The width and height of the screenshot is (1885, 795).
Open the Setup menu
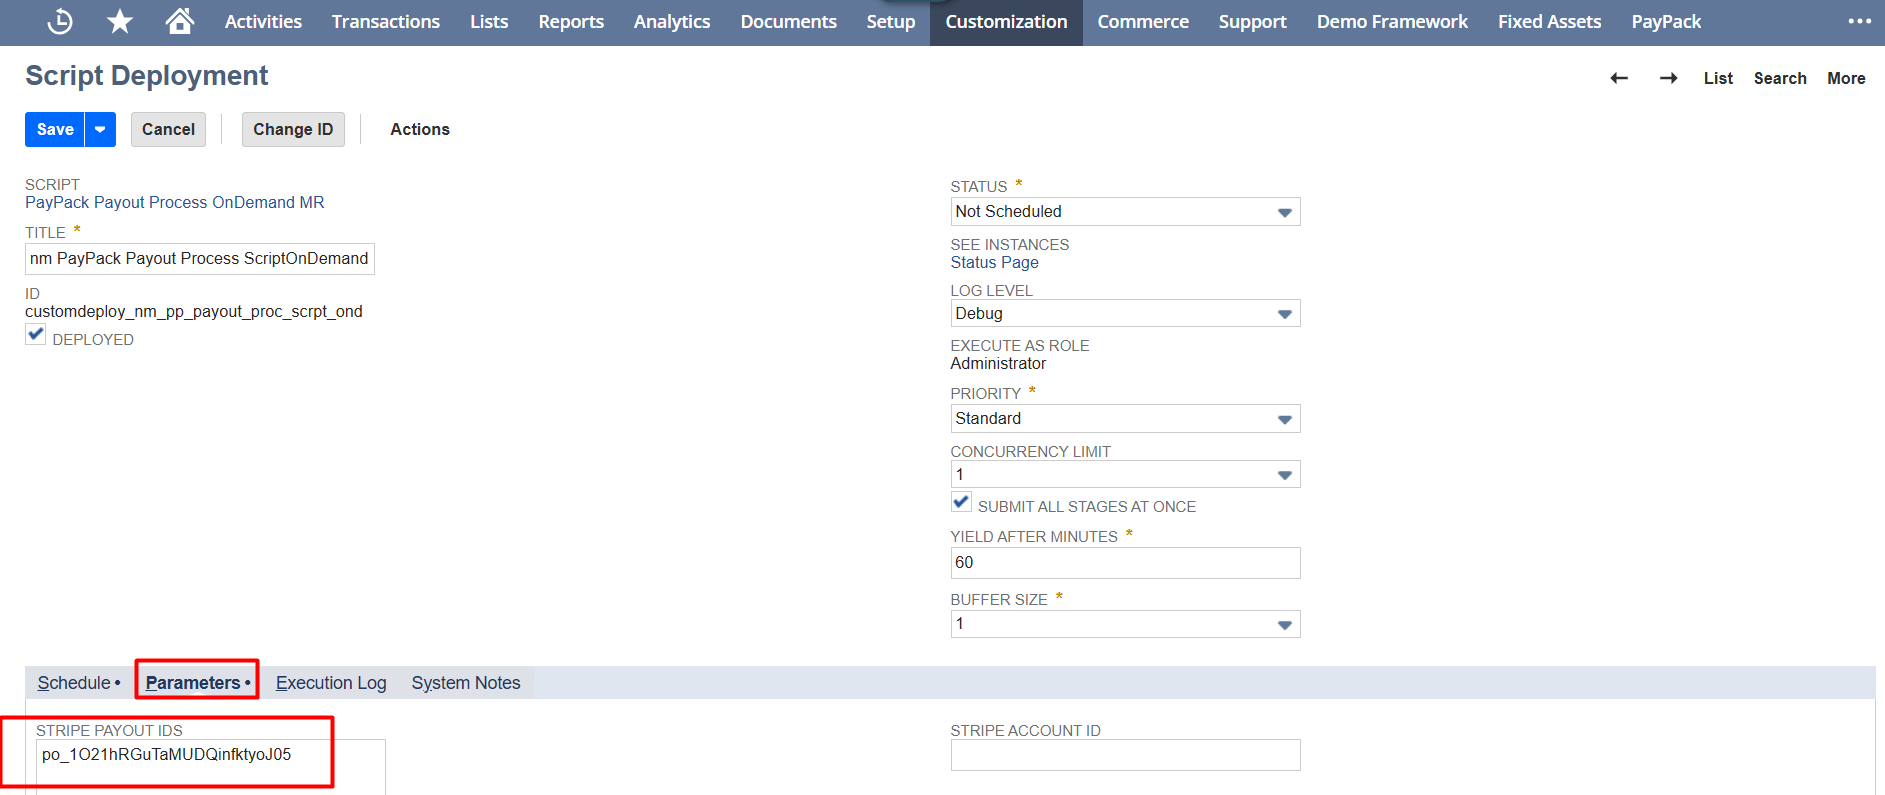click(x=891, y=22)
